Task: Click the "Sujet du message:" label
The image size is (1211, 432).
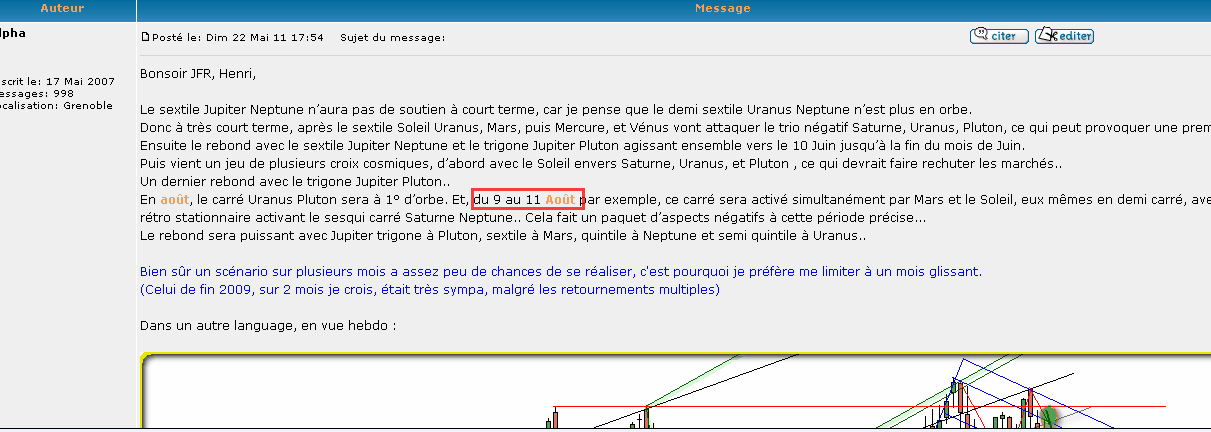Action: click(x=393, y=38)
